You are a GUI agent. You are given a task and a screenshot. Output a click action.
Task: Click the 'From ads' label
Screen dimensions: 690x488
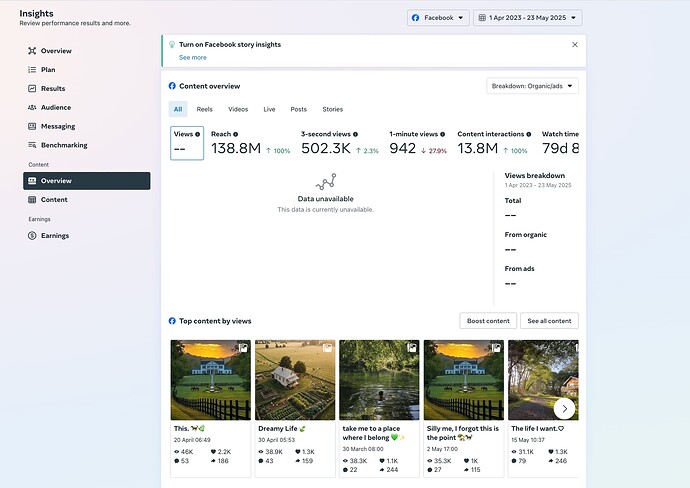519,268
